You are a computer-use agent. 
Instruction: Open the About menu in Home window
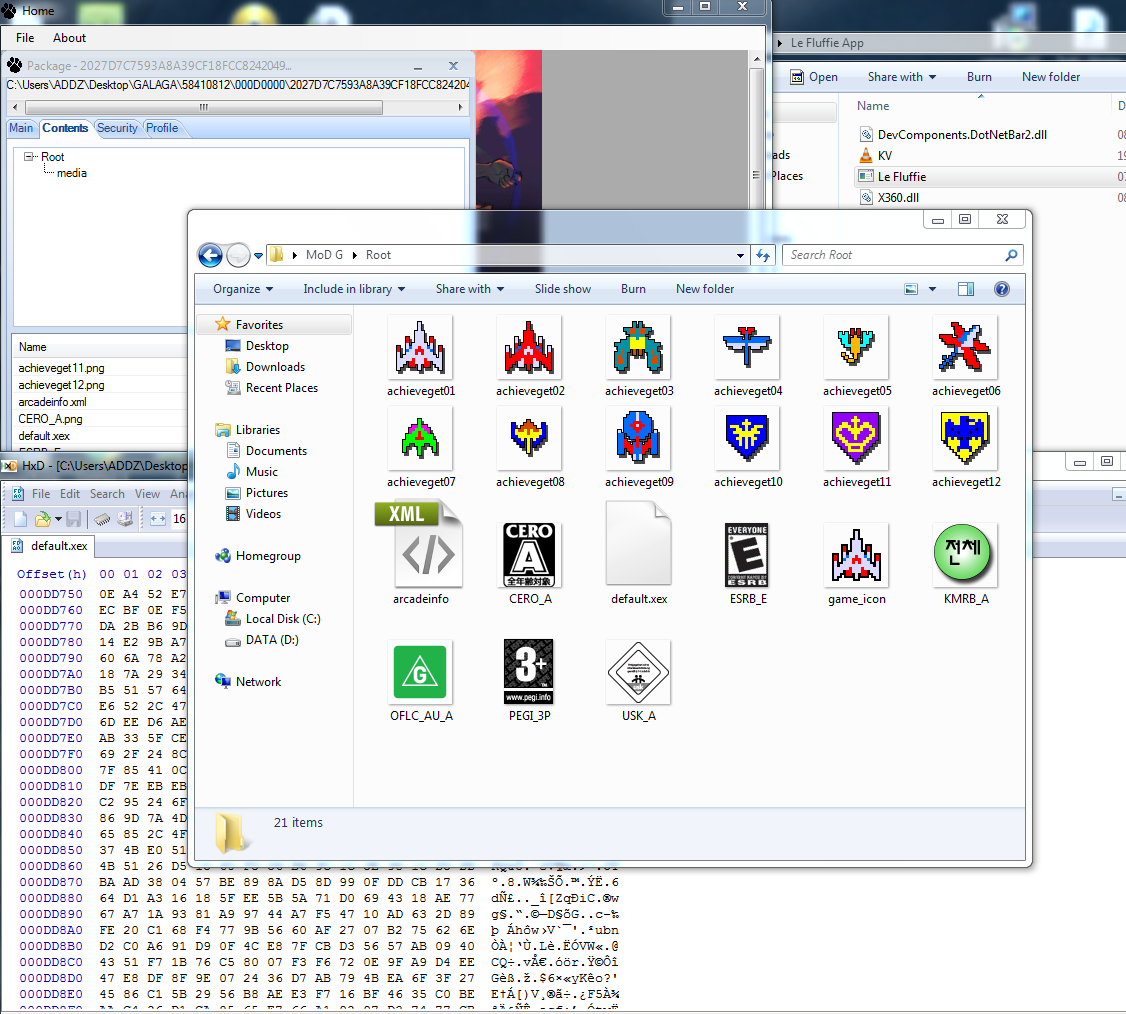(x=69, y=38)
